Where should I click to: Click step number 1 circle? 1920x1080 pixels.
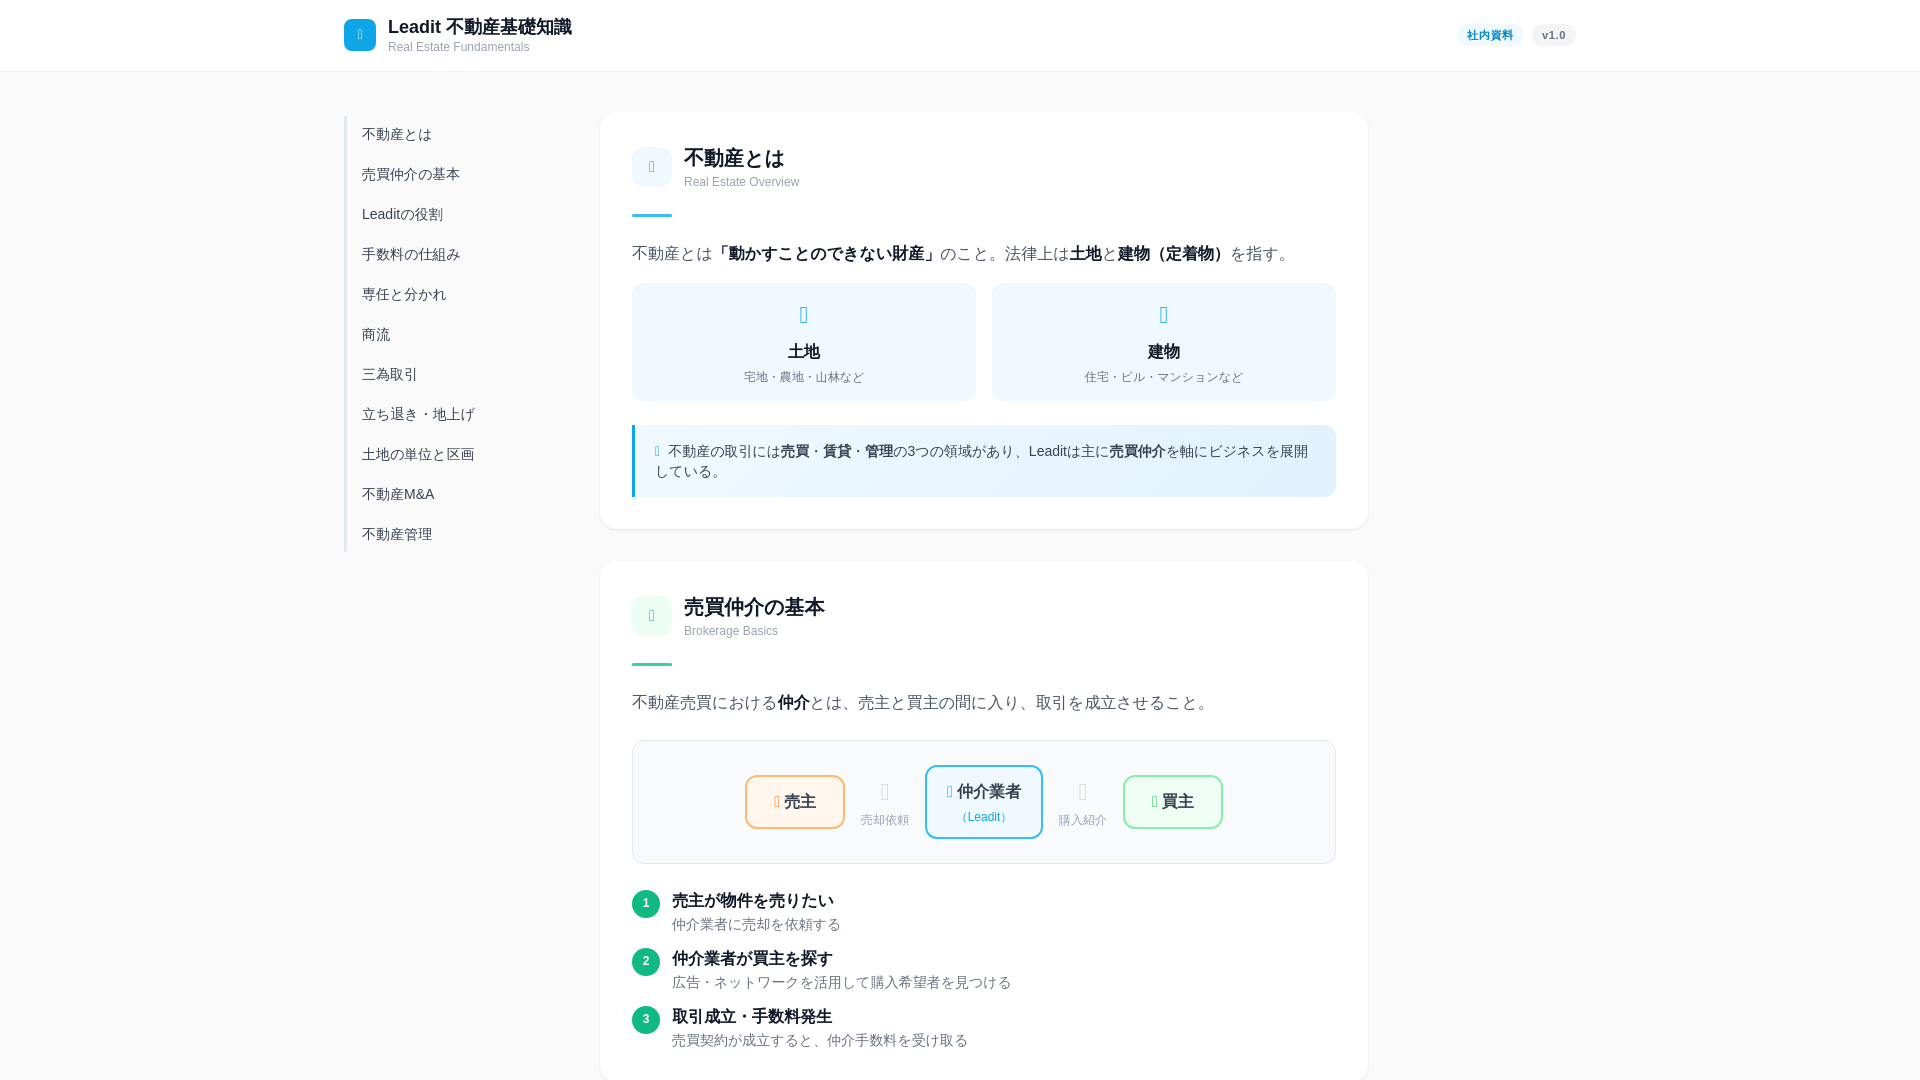pyautogui.click(x=646, y=904)
